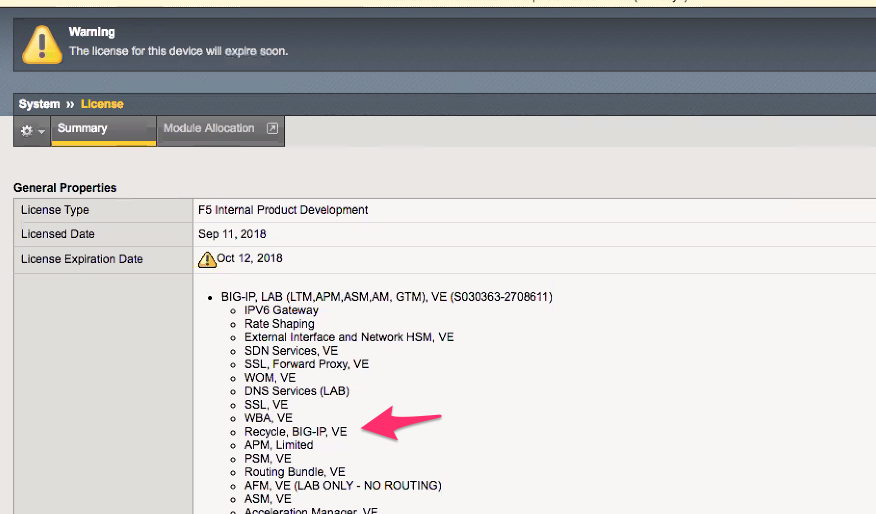Open the gear settings dropdown menu

(x=32, y=131)
